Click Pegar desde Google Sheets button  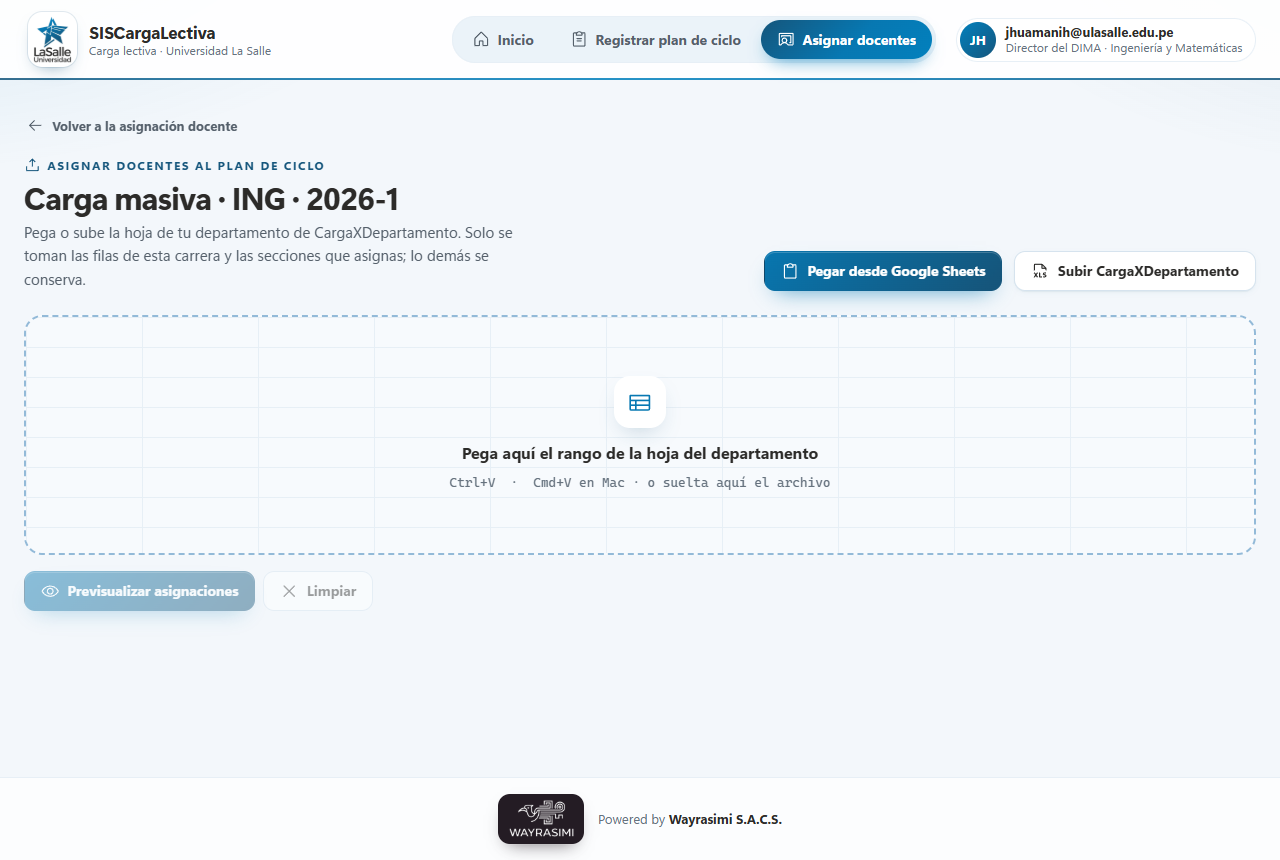click(x=883, y=271)
